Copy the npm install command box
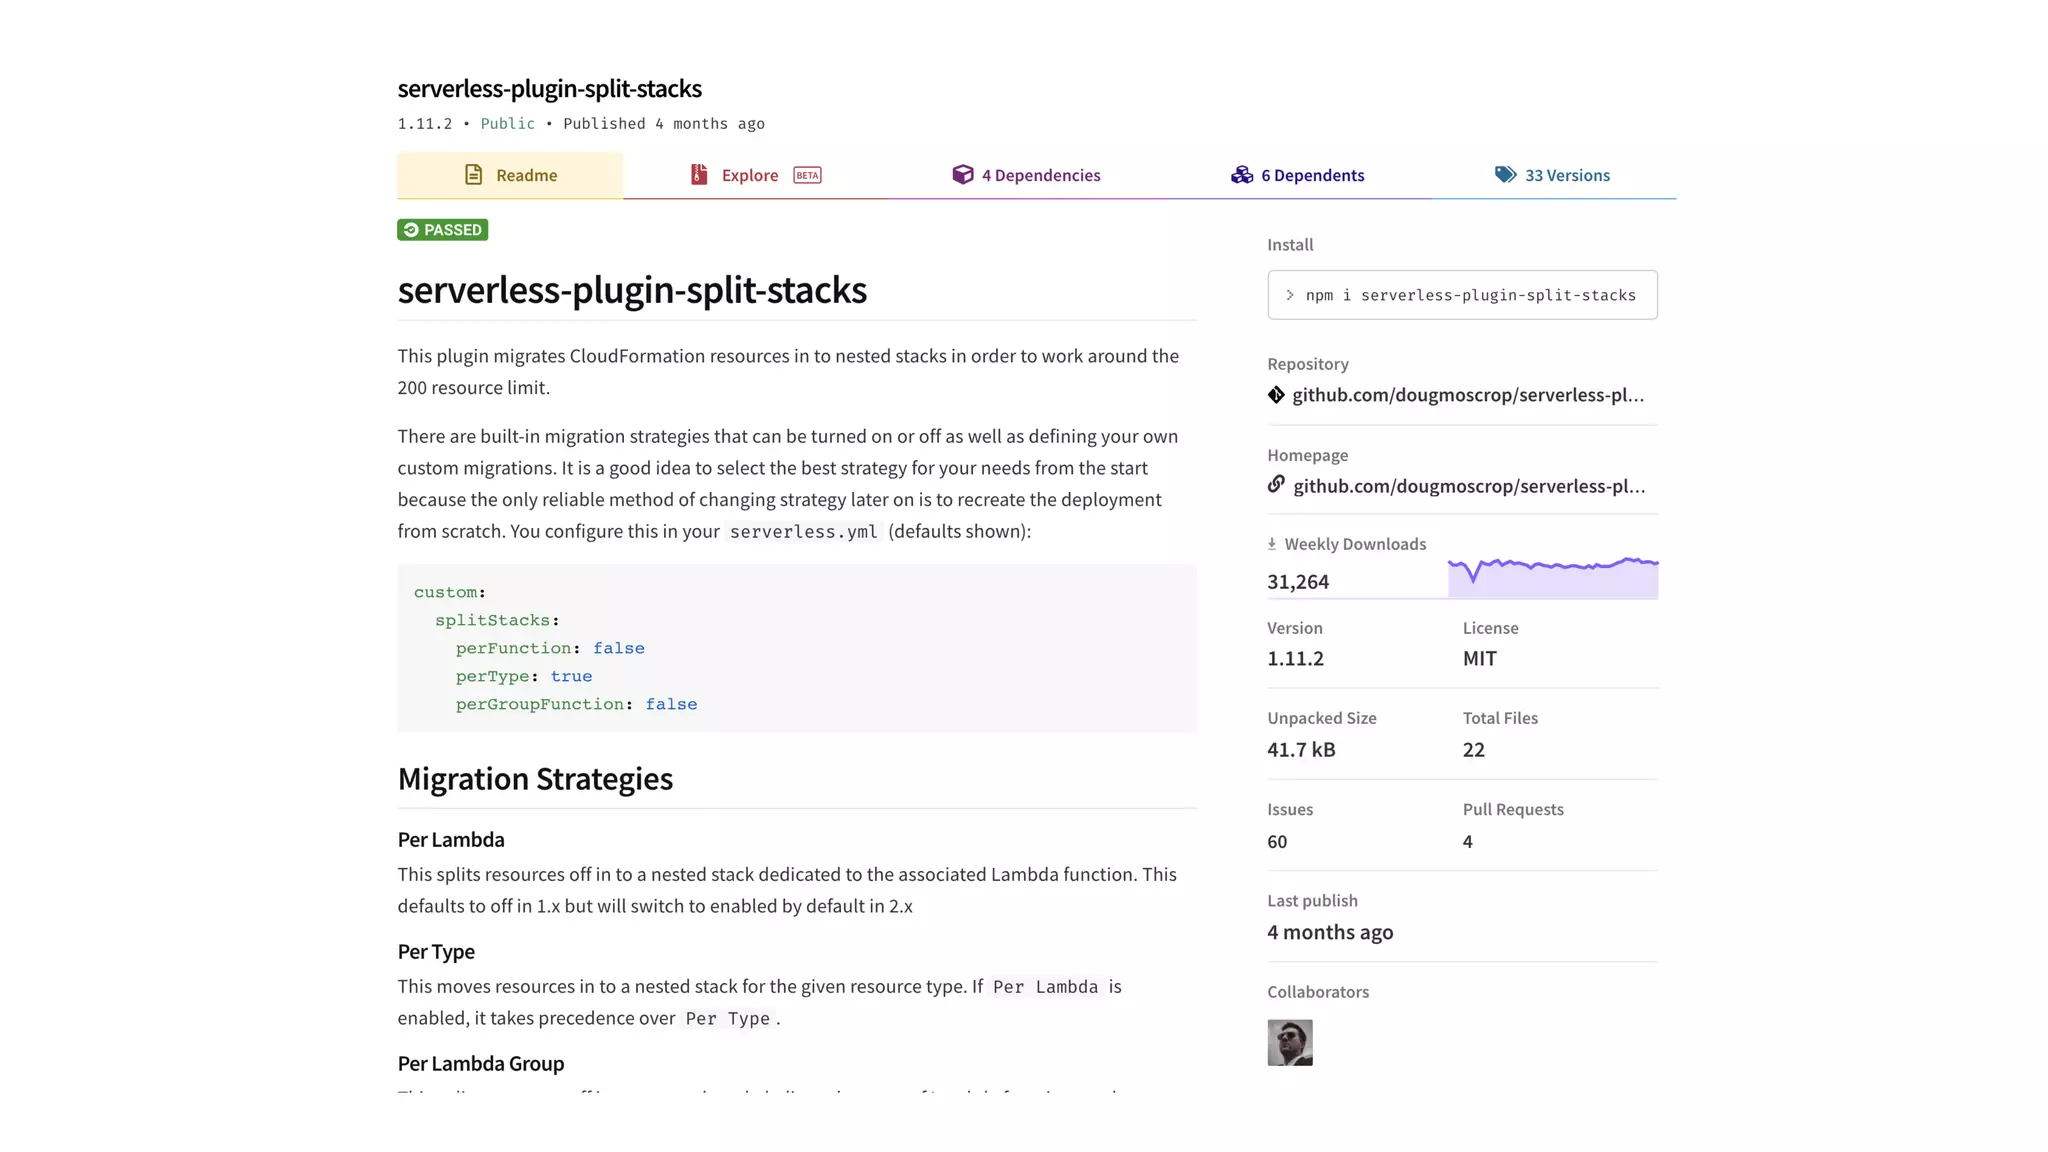2048x1152 pixels. click(1462, 295)
